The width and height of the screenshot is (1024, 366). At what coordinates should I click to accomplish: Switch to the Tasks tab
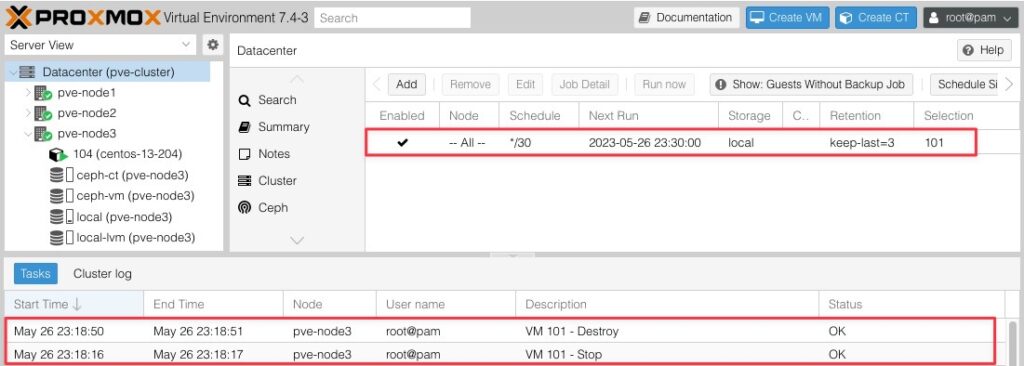click(35, 274)
